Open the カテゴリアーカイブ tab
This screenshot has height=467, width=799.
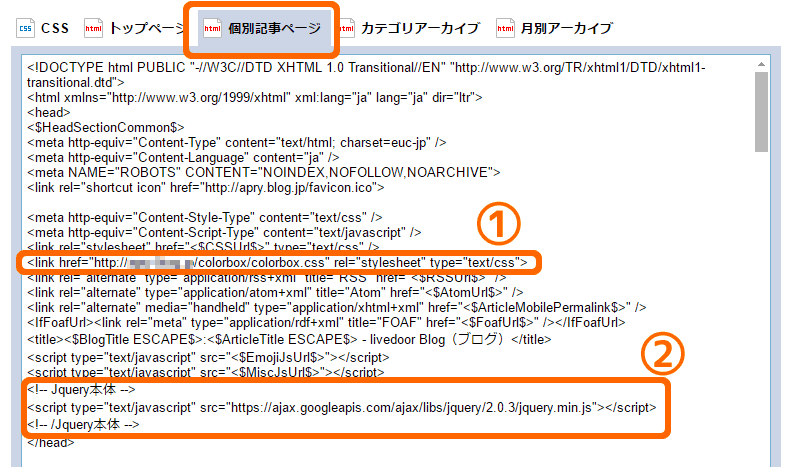410,29
